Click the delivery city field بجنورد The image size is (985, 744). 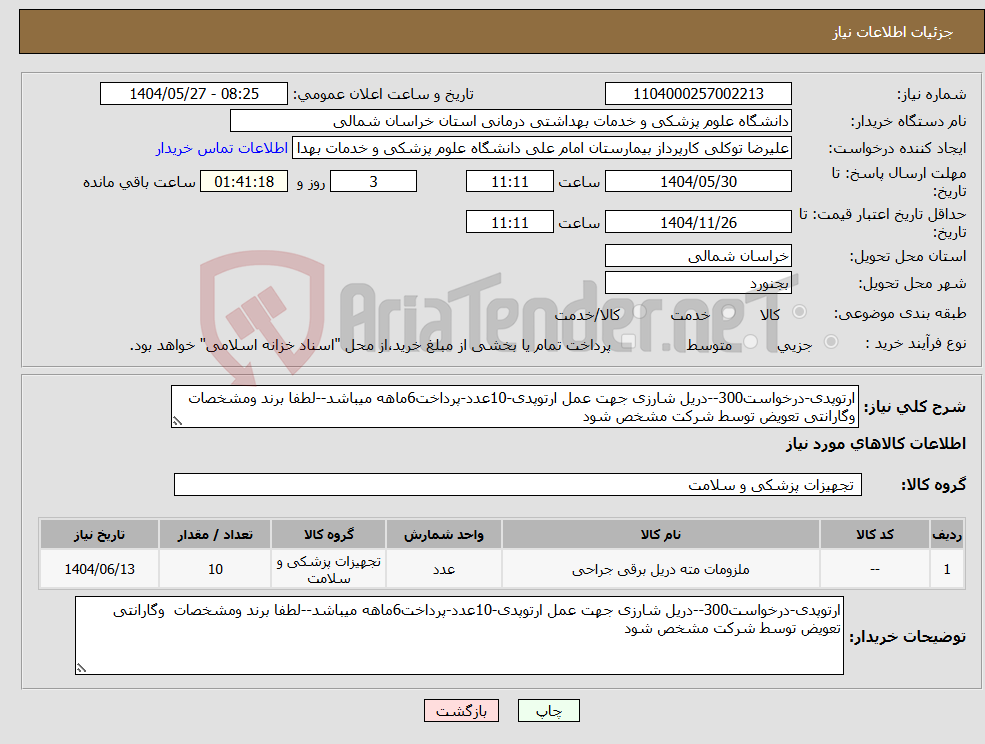tap(698, 282)
